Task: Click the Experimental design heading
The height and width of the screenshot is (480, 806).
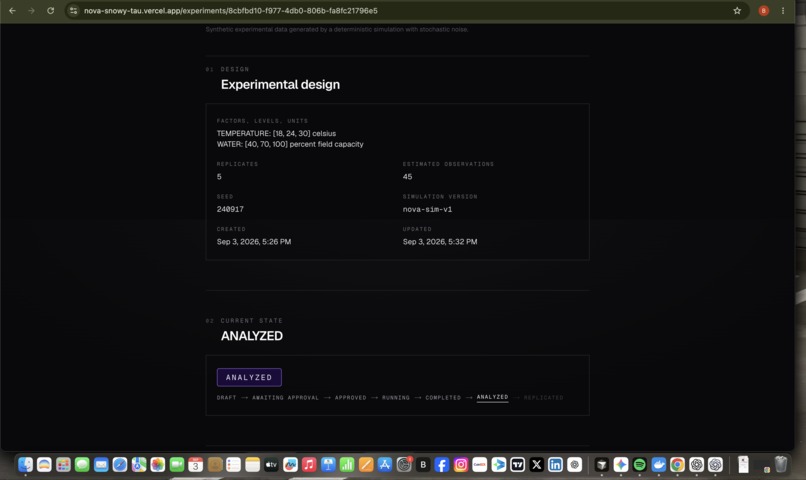Action: click(280, 84)
